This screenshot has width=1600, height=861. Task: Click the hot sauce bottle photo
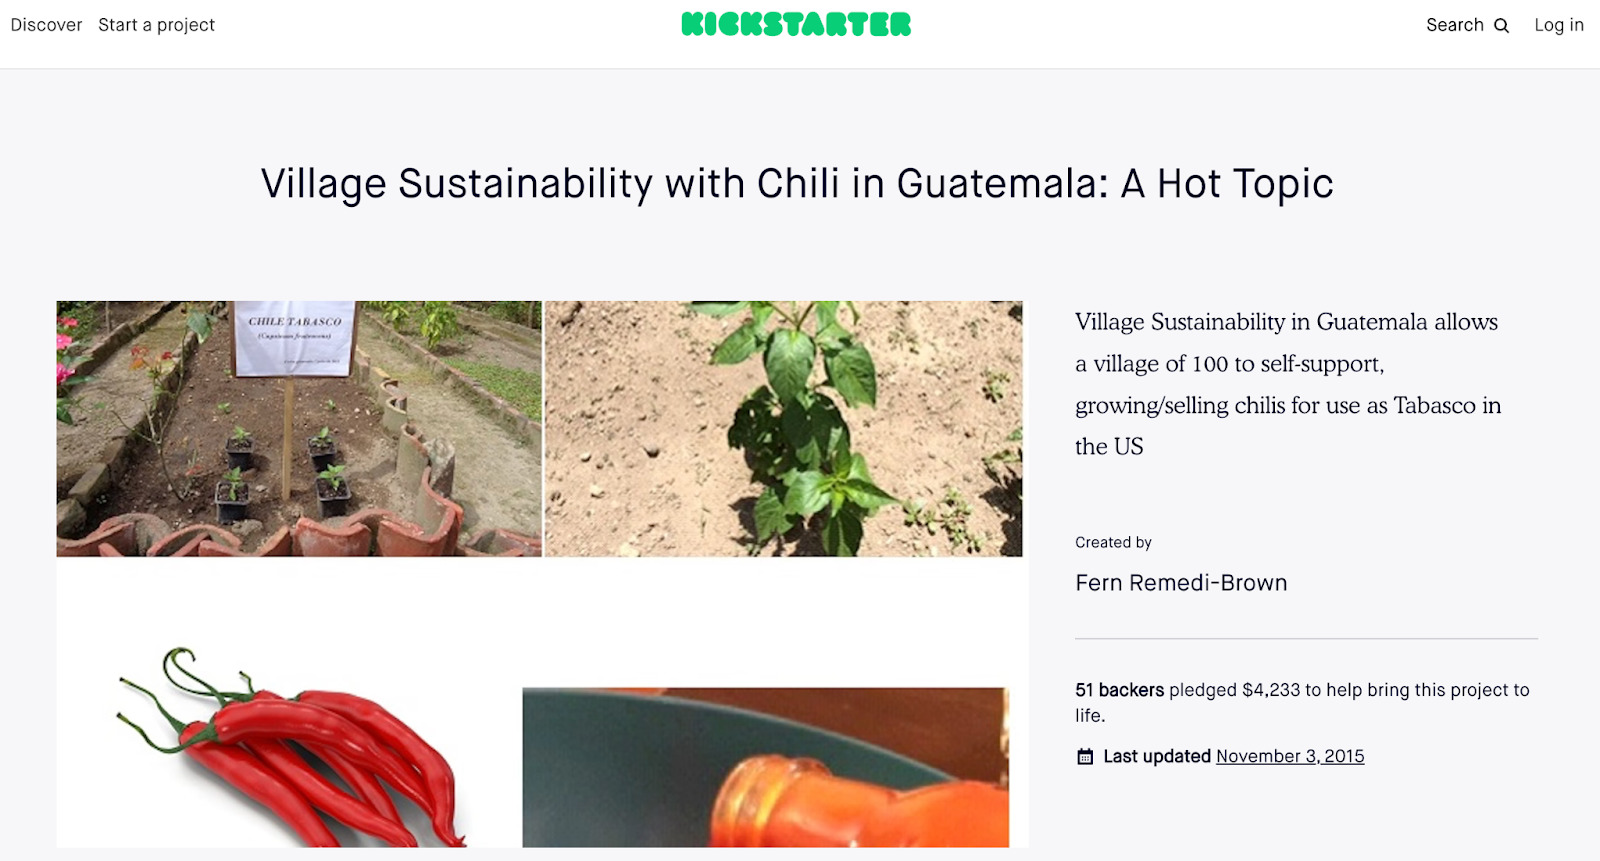click(x=766, y=767)
